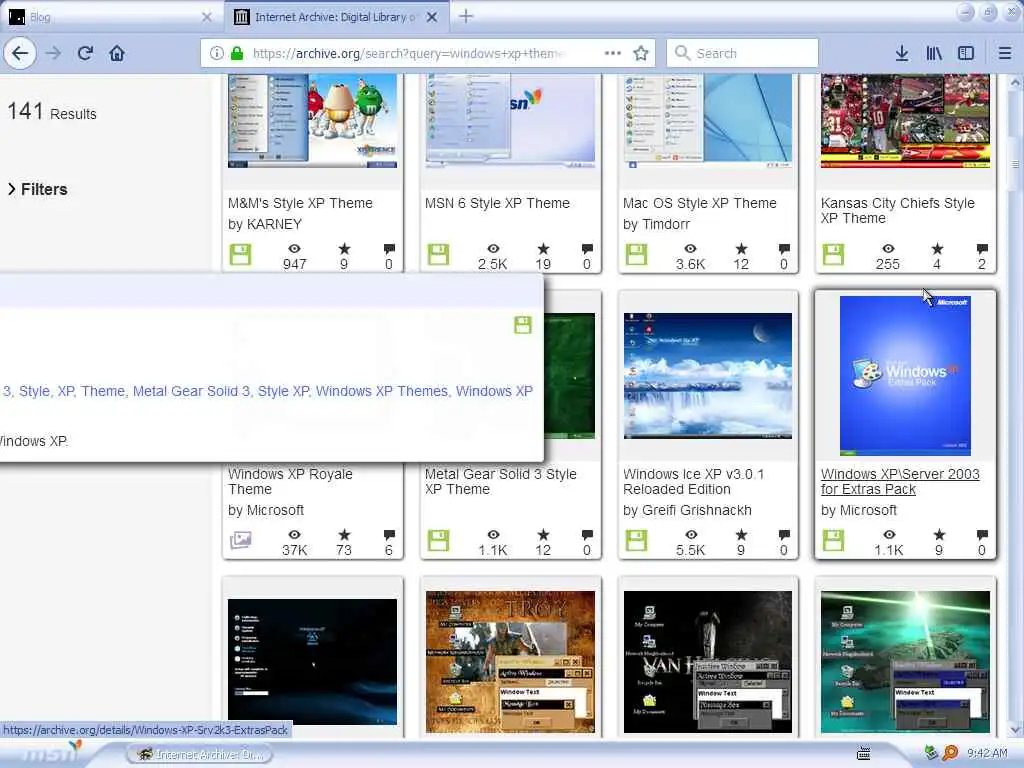Switch to the Blog tab
The width and height of the screenshot is (1024, 768).
coord(111,17)
